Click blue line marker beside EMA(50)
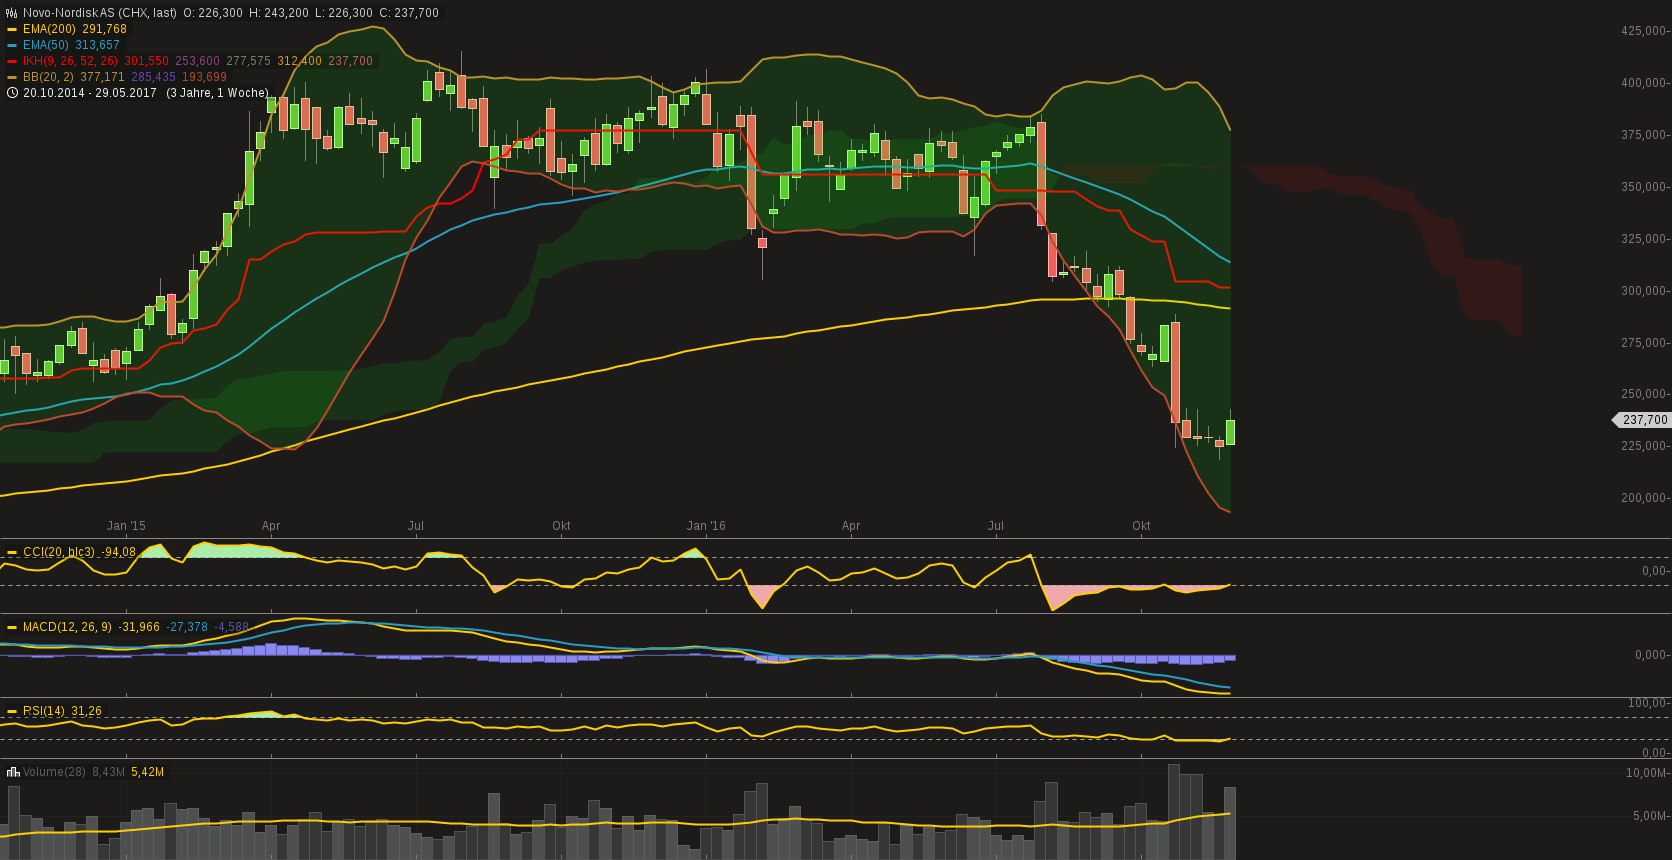Viewport: 1672px width, 860px height. tap(12, 45)
